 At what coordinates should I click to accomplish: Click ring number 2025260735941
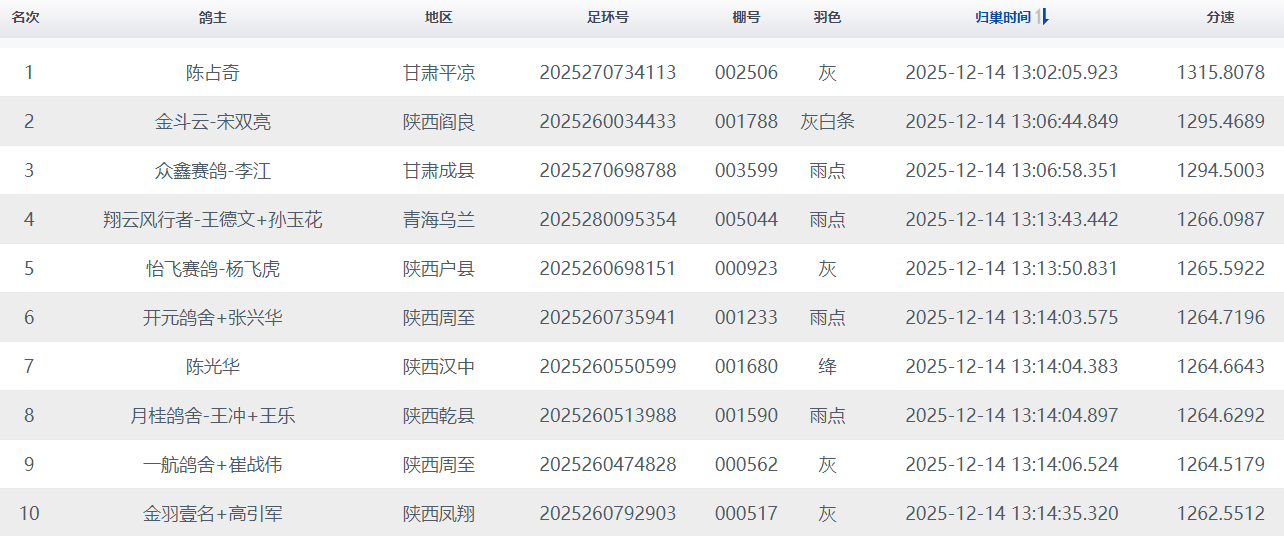click(607, 318)
